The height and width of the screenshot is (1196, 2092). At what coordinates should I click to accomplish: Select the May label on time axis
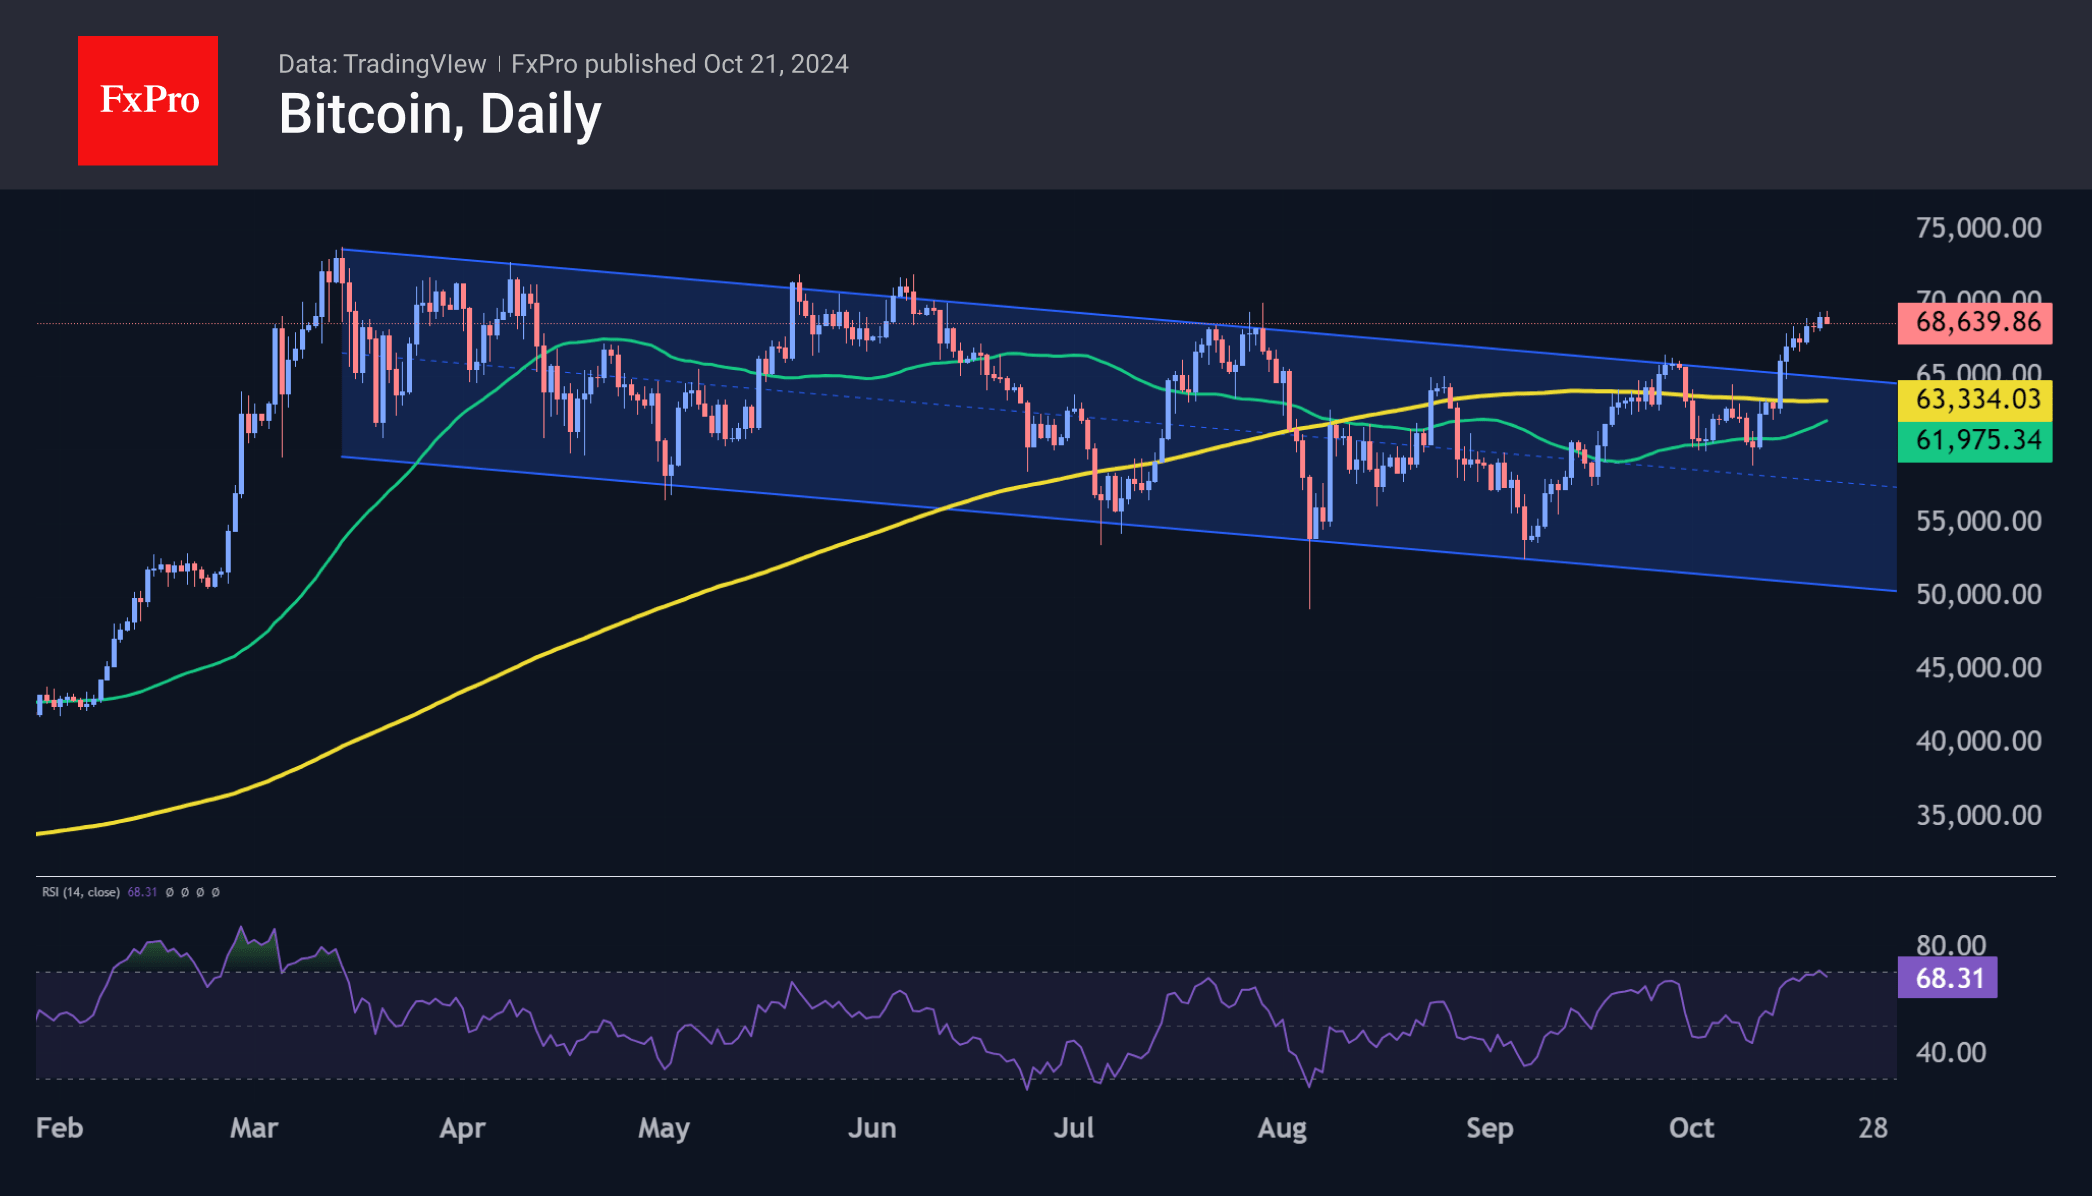(664, 1128)
